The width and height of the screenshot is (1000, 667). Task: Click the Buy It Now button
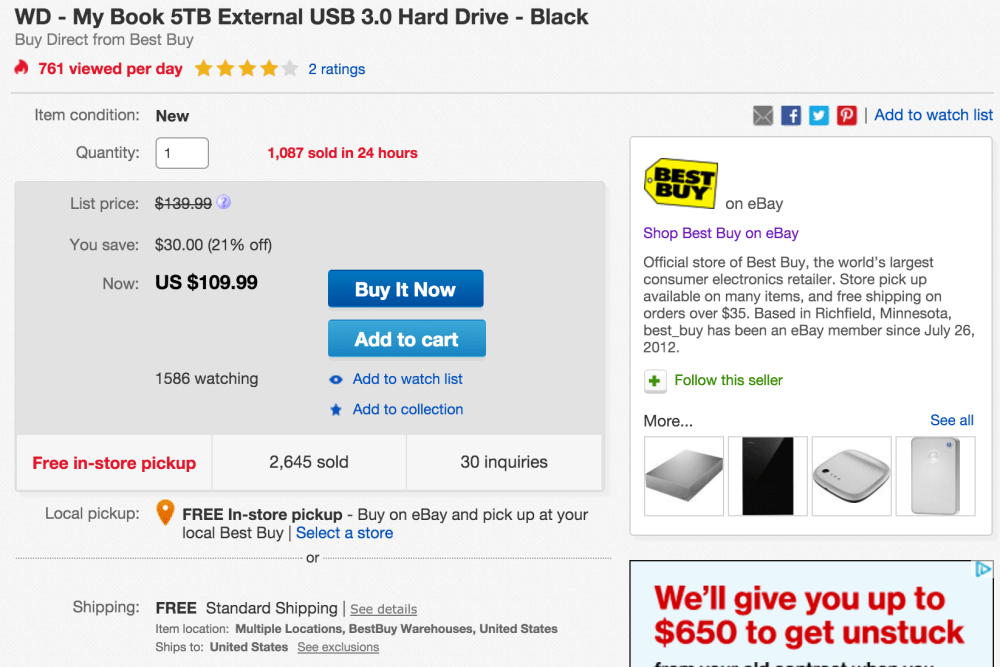click(x=406, y=289)
